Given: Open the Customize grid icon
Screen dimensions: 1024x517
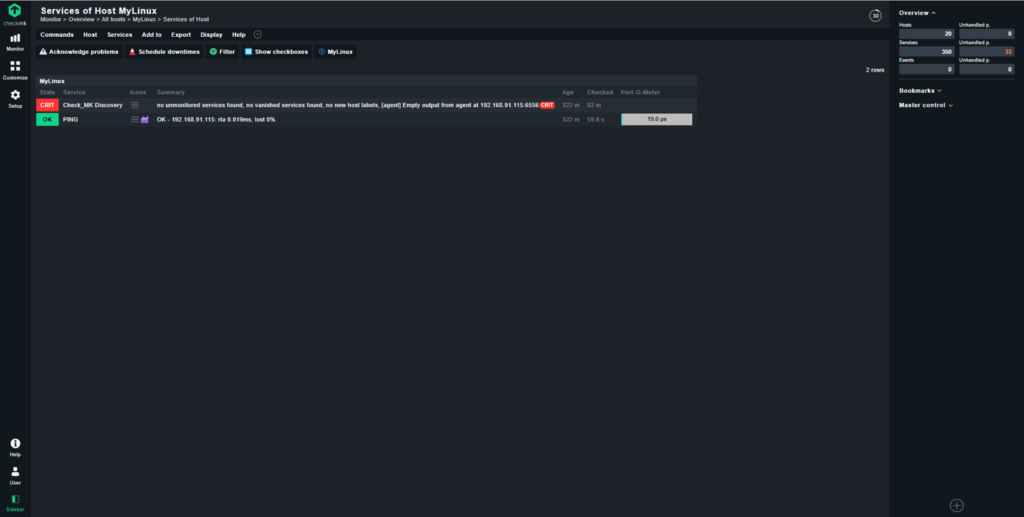Looking at the screenshot, I should click(15, 70).
